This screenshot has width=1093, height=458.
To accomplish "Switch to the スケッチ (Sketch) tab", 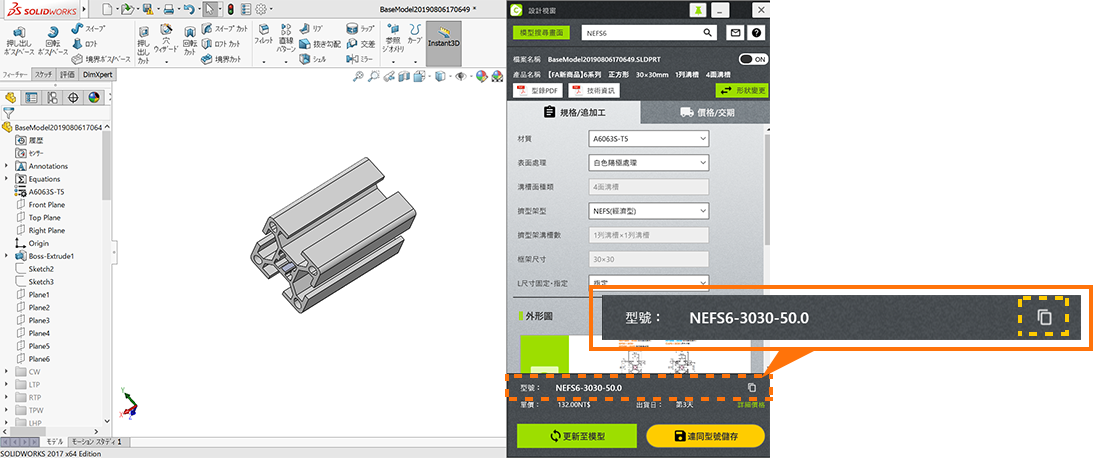I will coord(44,74).
